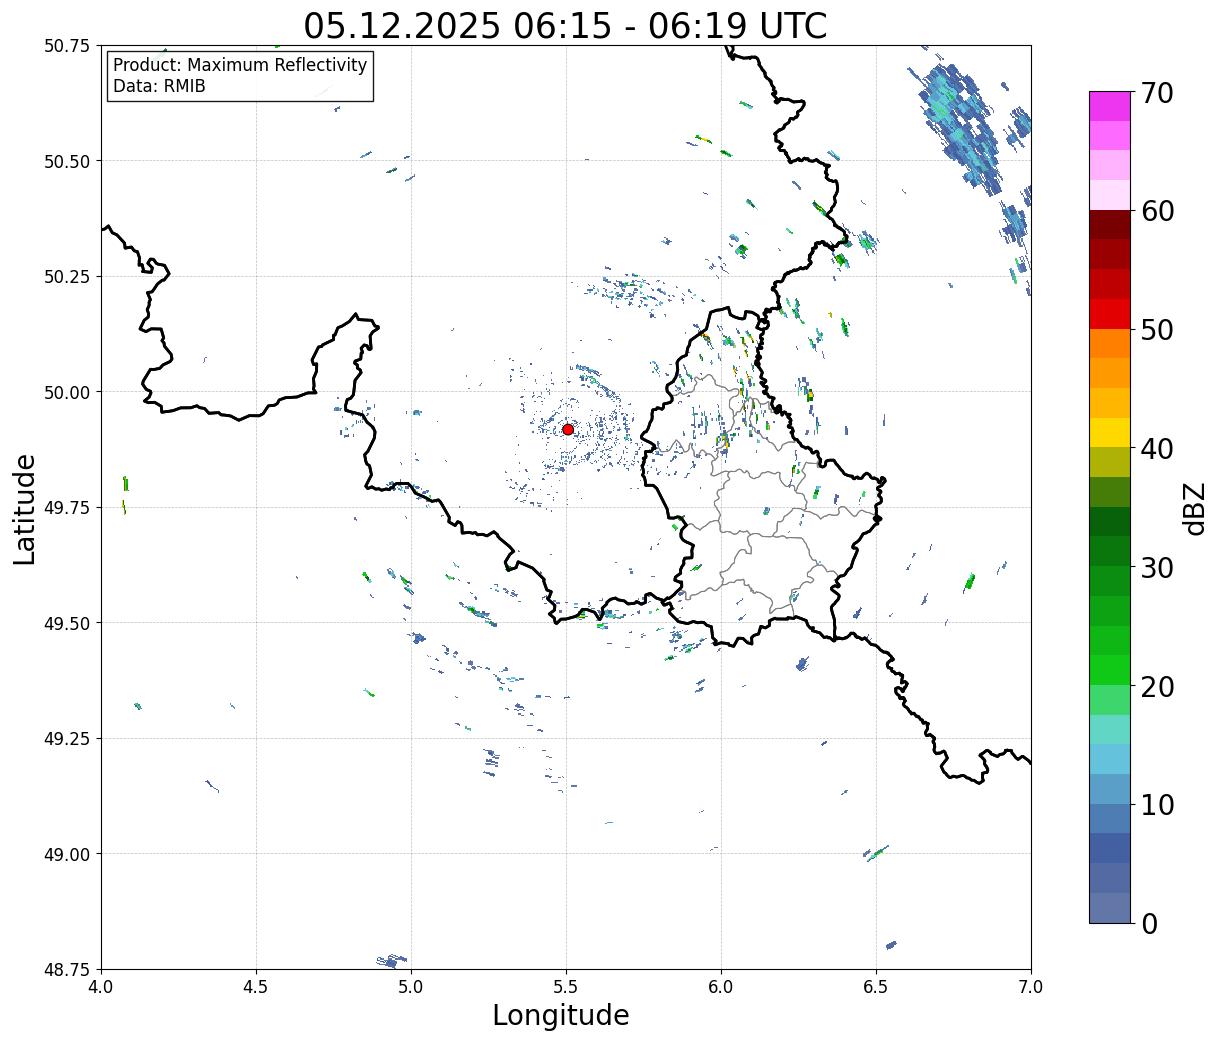Click the longitude tick label 5.5

click(x=566, y=986)
